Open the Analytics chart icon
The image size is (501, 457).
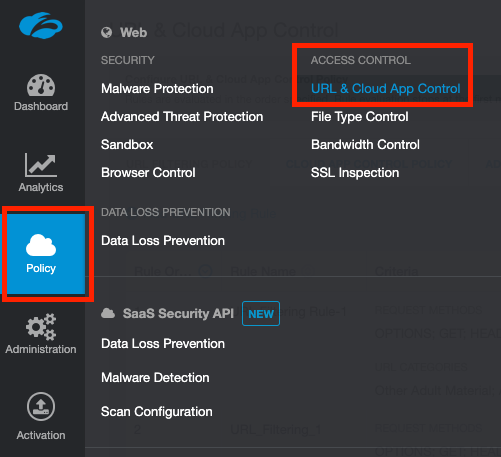(x=41, y=165)
